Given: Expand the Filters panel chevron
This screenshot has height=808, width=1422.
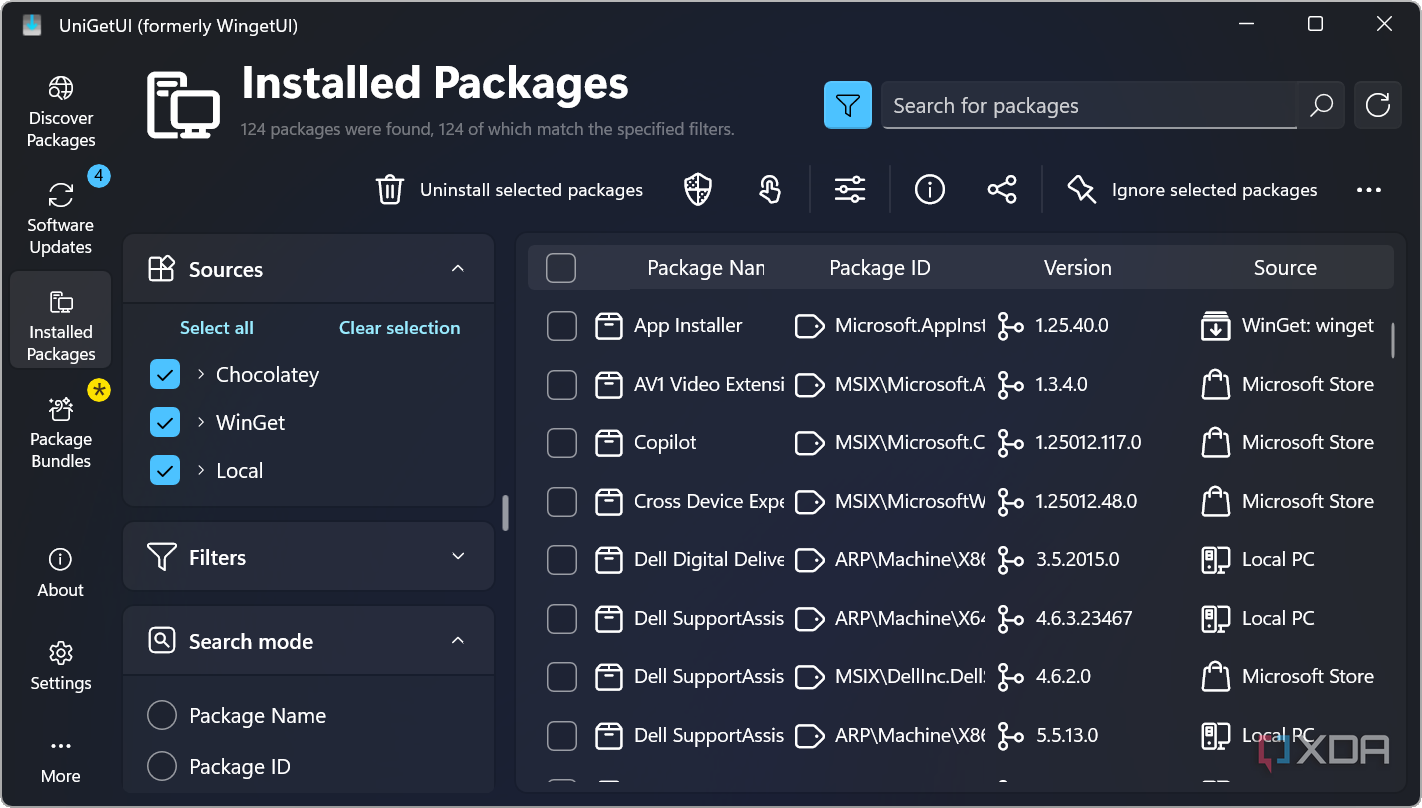Looking at the screenshot, I should click(458, 557).
